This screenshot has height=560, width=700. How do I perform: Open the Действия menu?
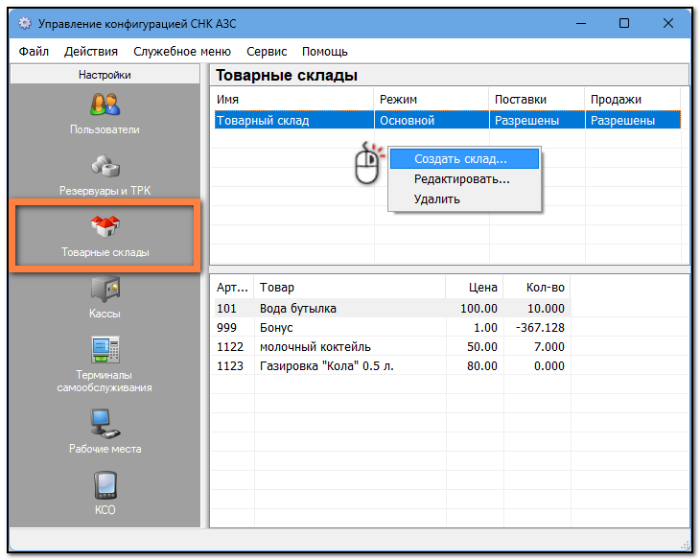91,52
